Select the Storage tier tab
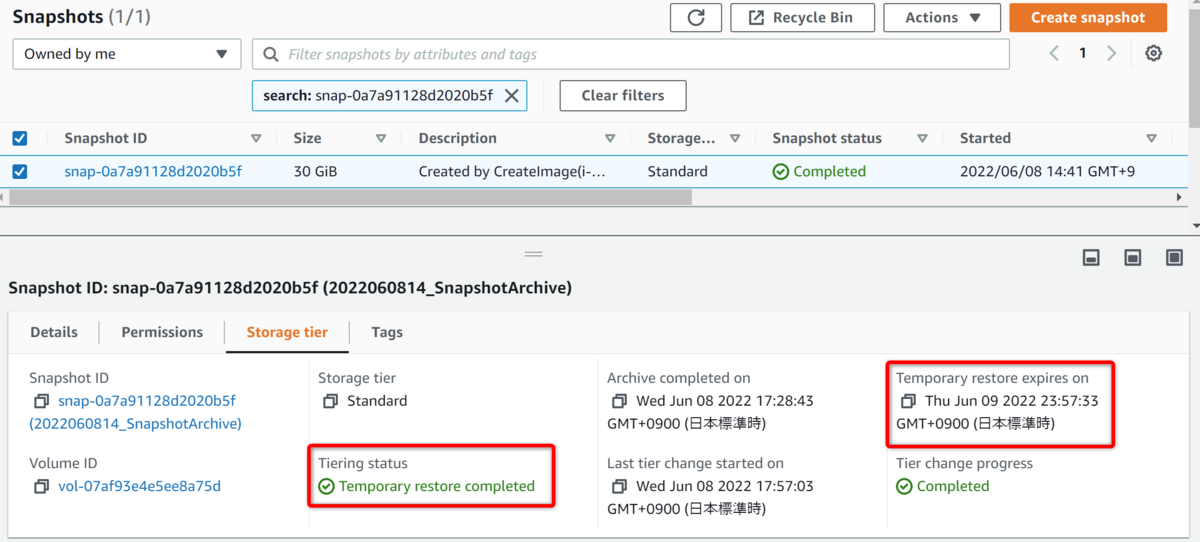Screen dimensions: 1200x542 pyautogui.click(x=287, y=332)
